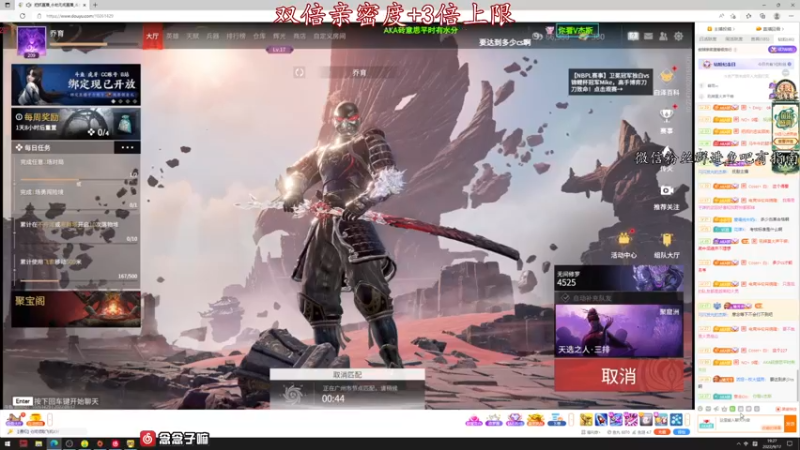Open the 排行榜 leaderboard tab
This screenshot has width=800, height=450.
pyautogui.click(x=236, y=36)
